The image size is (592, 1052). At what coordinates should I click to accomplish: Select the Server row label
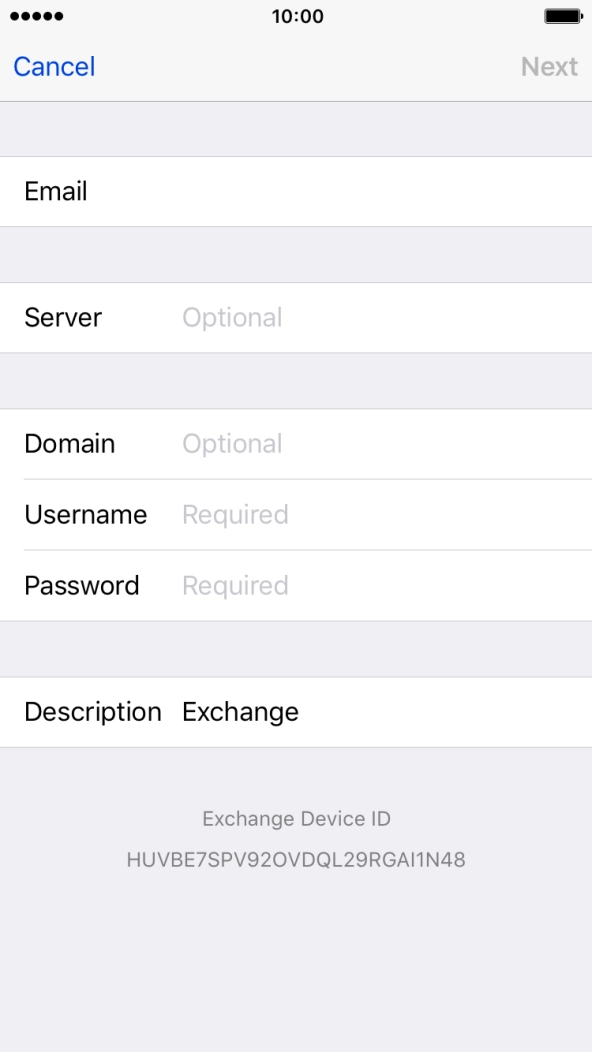62,317
